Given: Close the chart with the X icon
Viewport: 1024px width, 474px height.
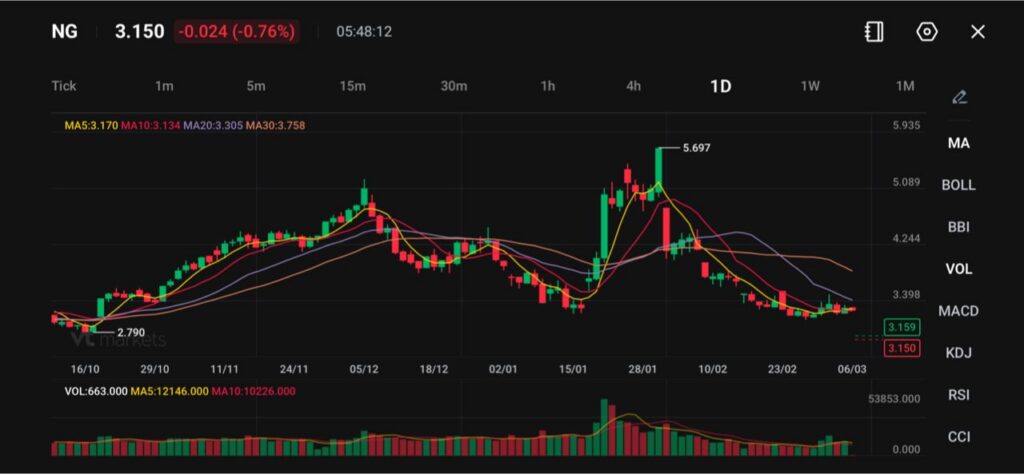Looking at the screenshot, I should point(978,32).
